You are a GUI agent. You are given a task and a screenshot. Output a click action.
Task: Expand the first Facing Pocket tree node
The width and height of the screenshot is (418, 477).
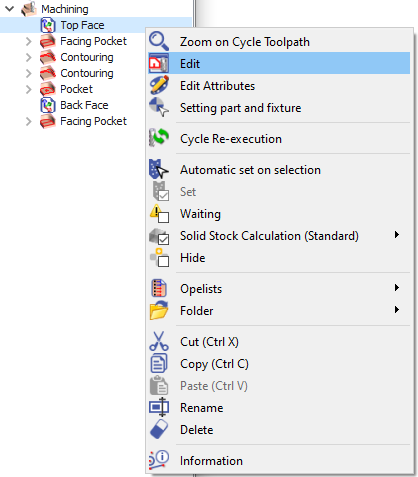(x=29, y=41)
